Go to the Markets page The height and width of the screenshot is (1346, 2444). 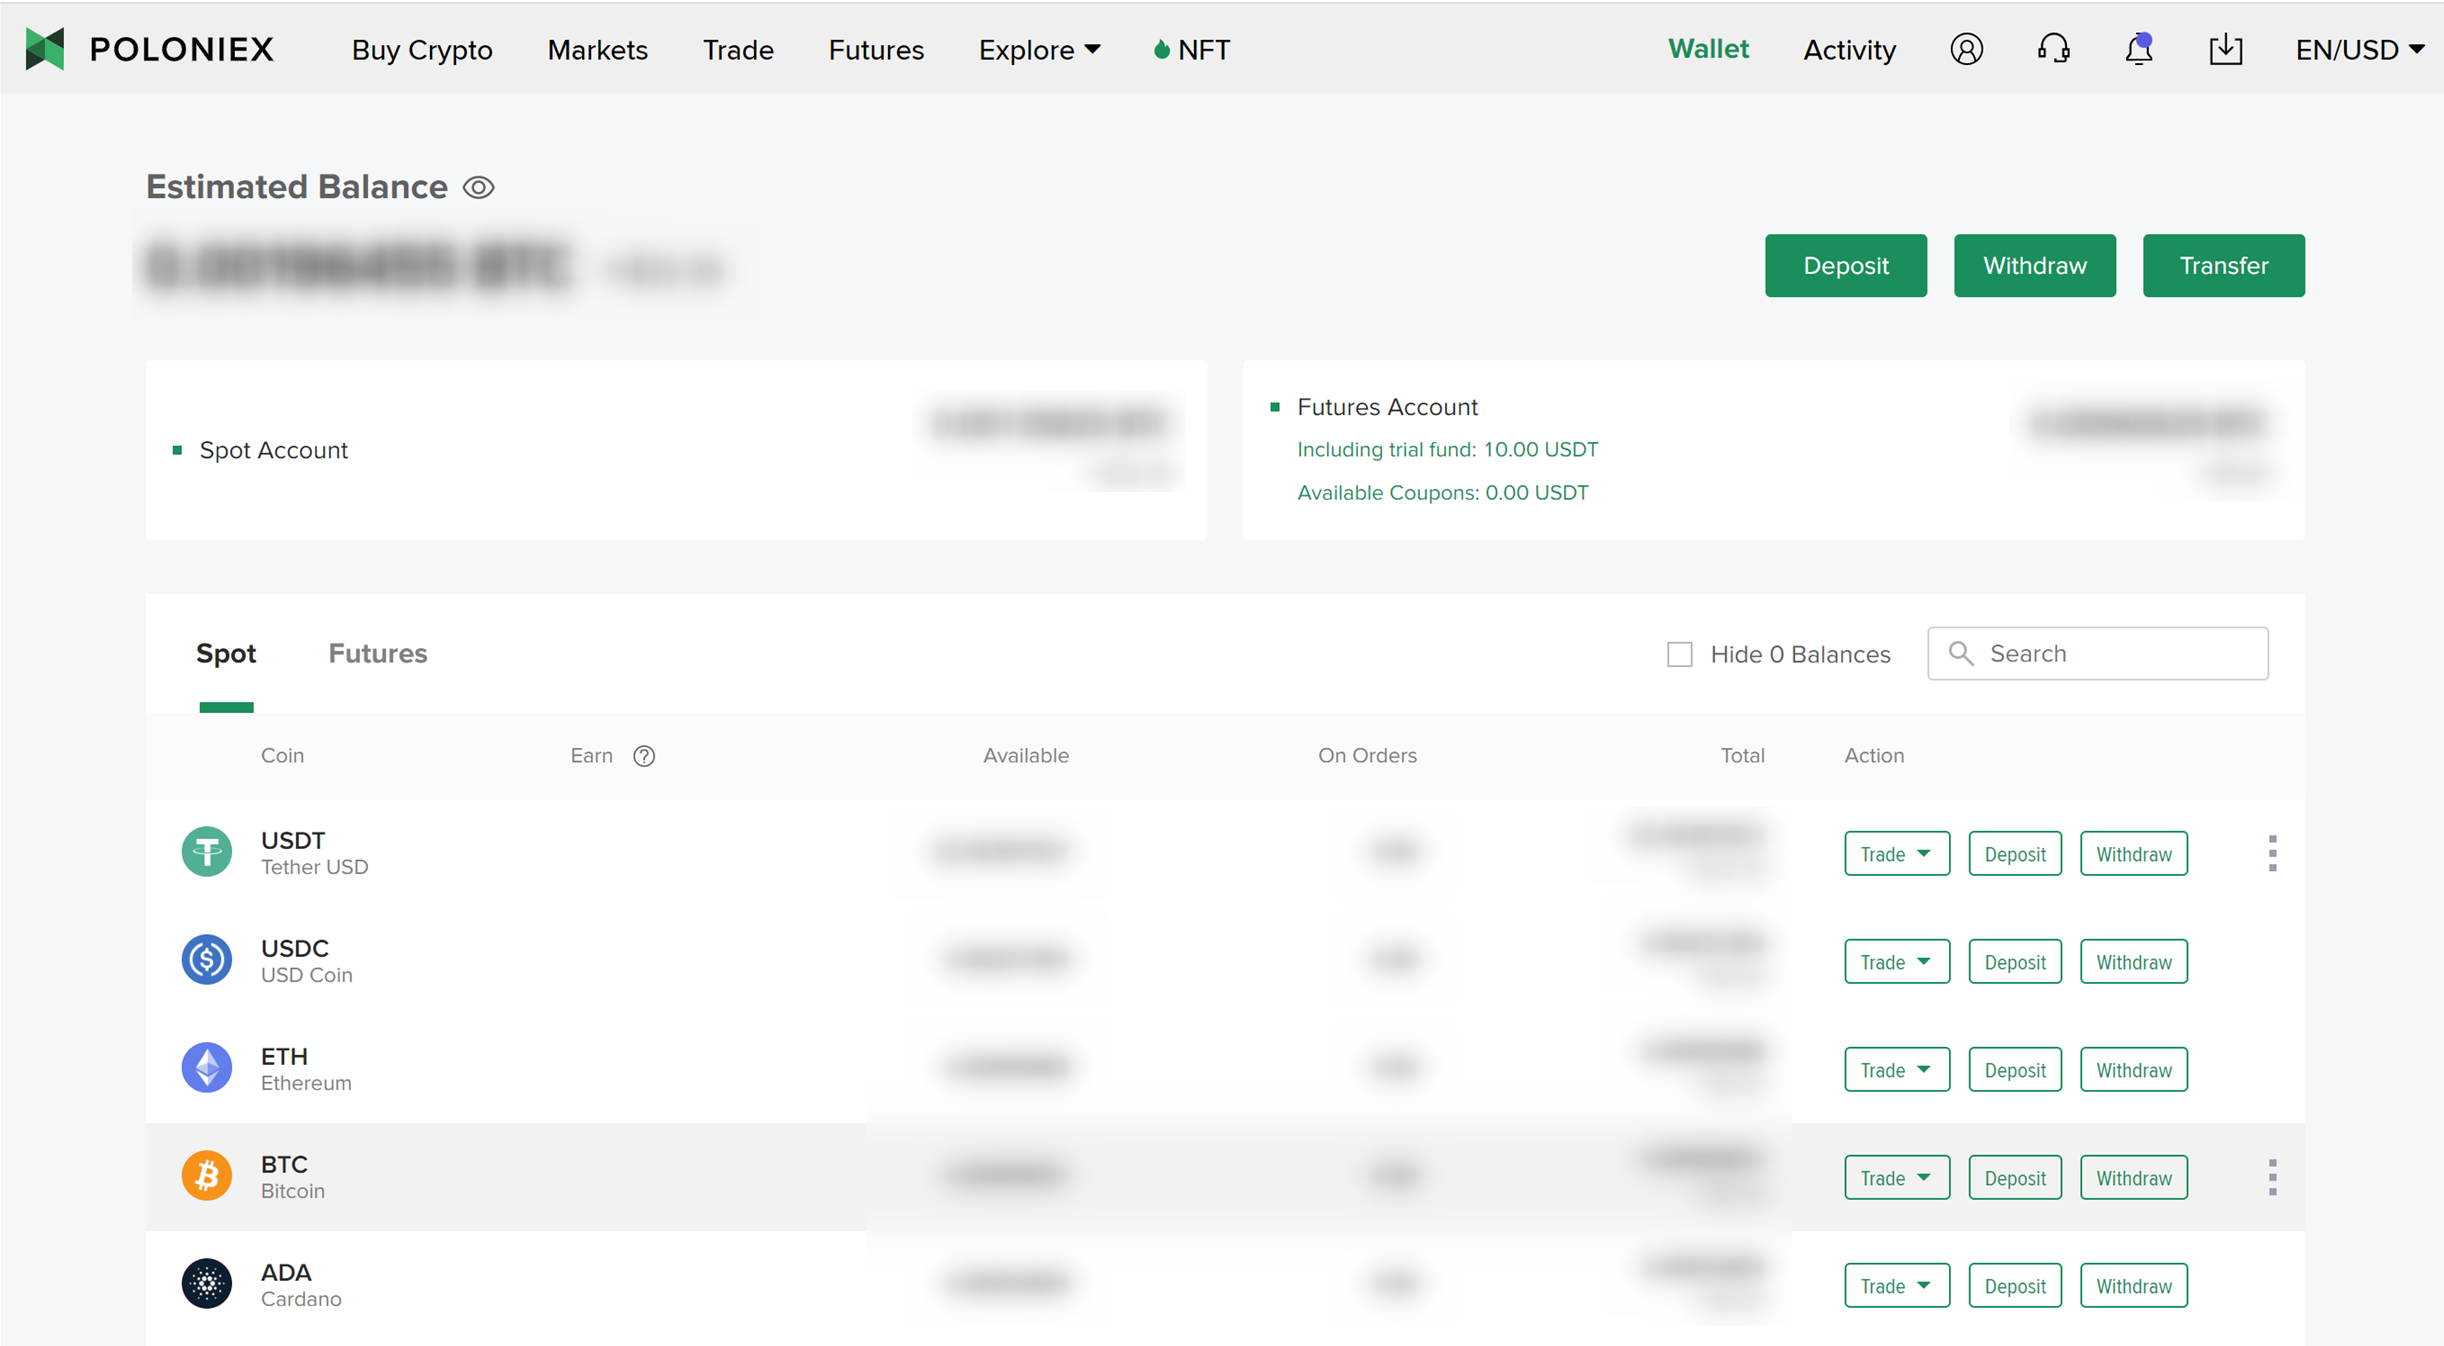(597, 49)
